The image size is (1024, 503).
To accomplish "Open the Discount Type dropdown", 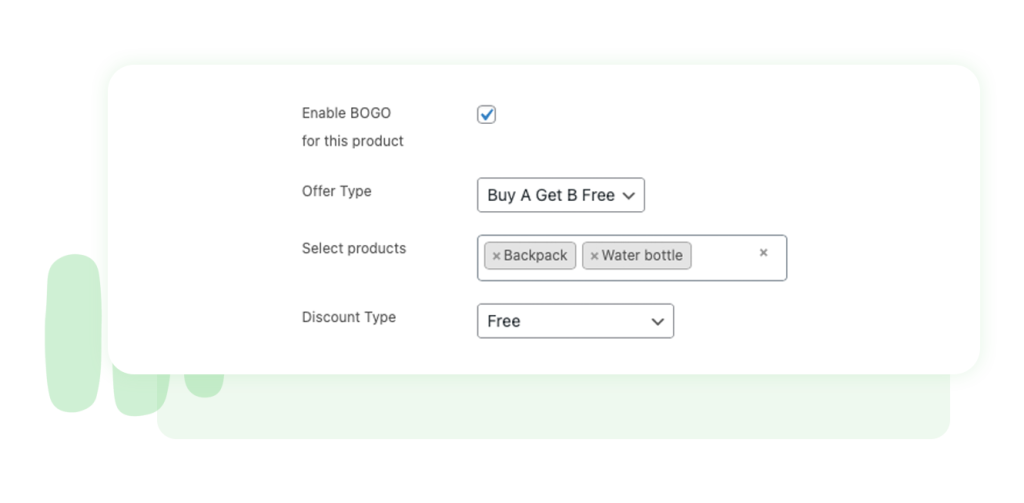I will pyautogui.click(x=575, y=321).
